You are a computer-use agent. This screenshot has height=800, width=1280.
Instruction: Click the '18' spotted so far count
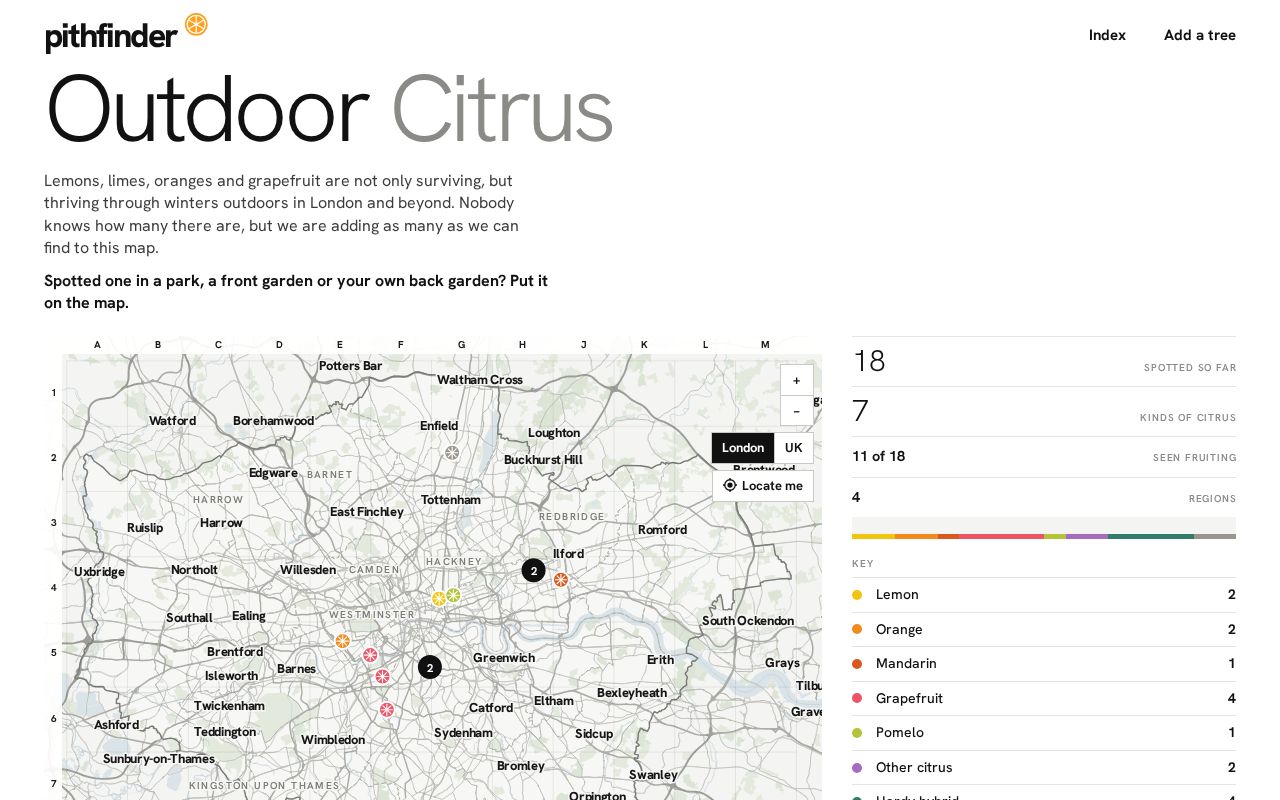point(869,361)
